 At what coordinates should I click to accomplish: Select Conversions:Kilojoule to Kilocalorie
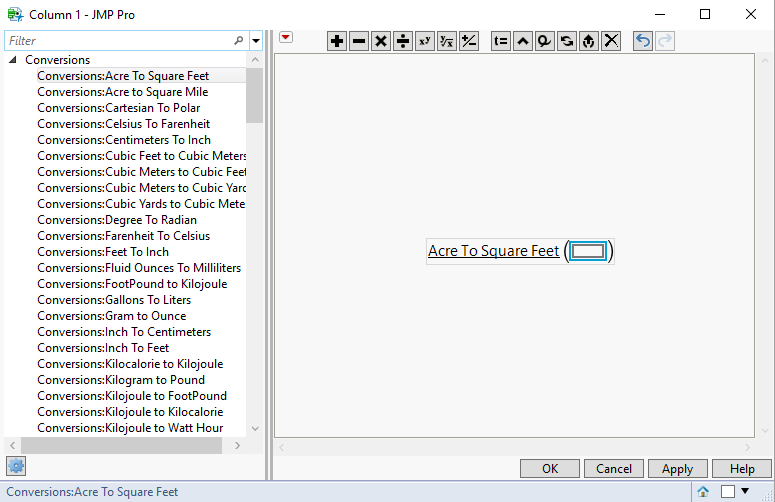pos(130,412)
